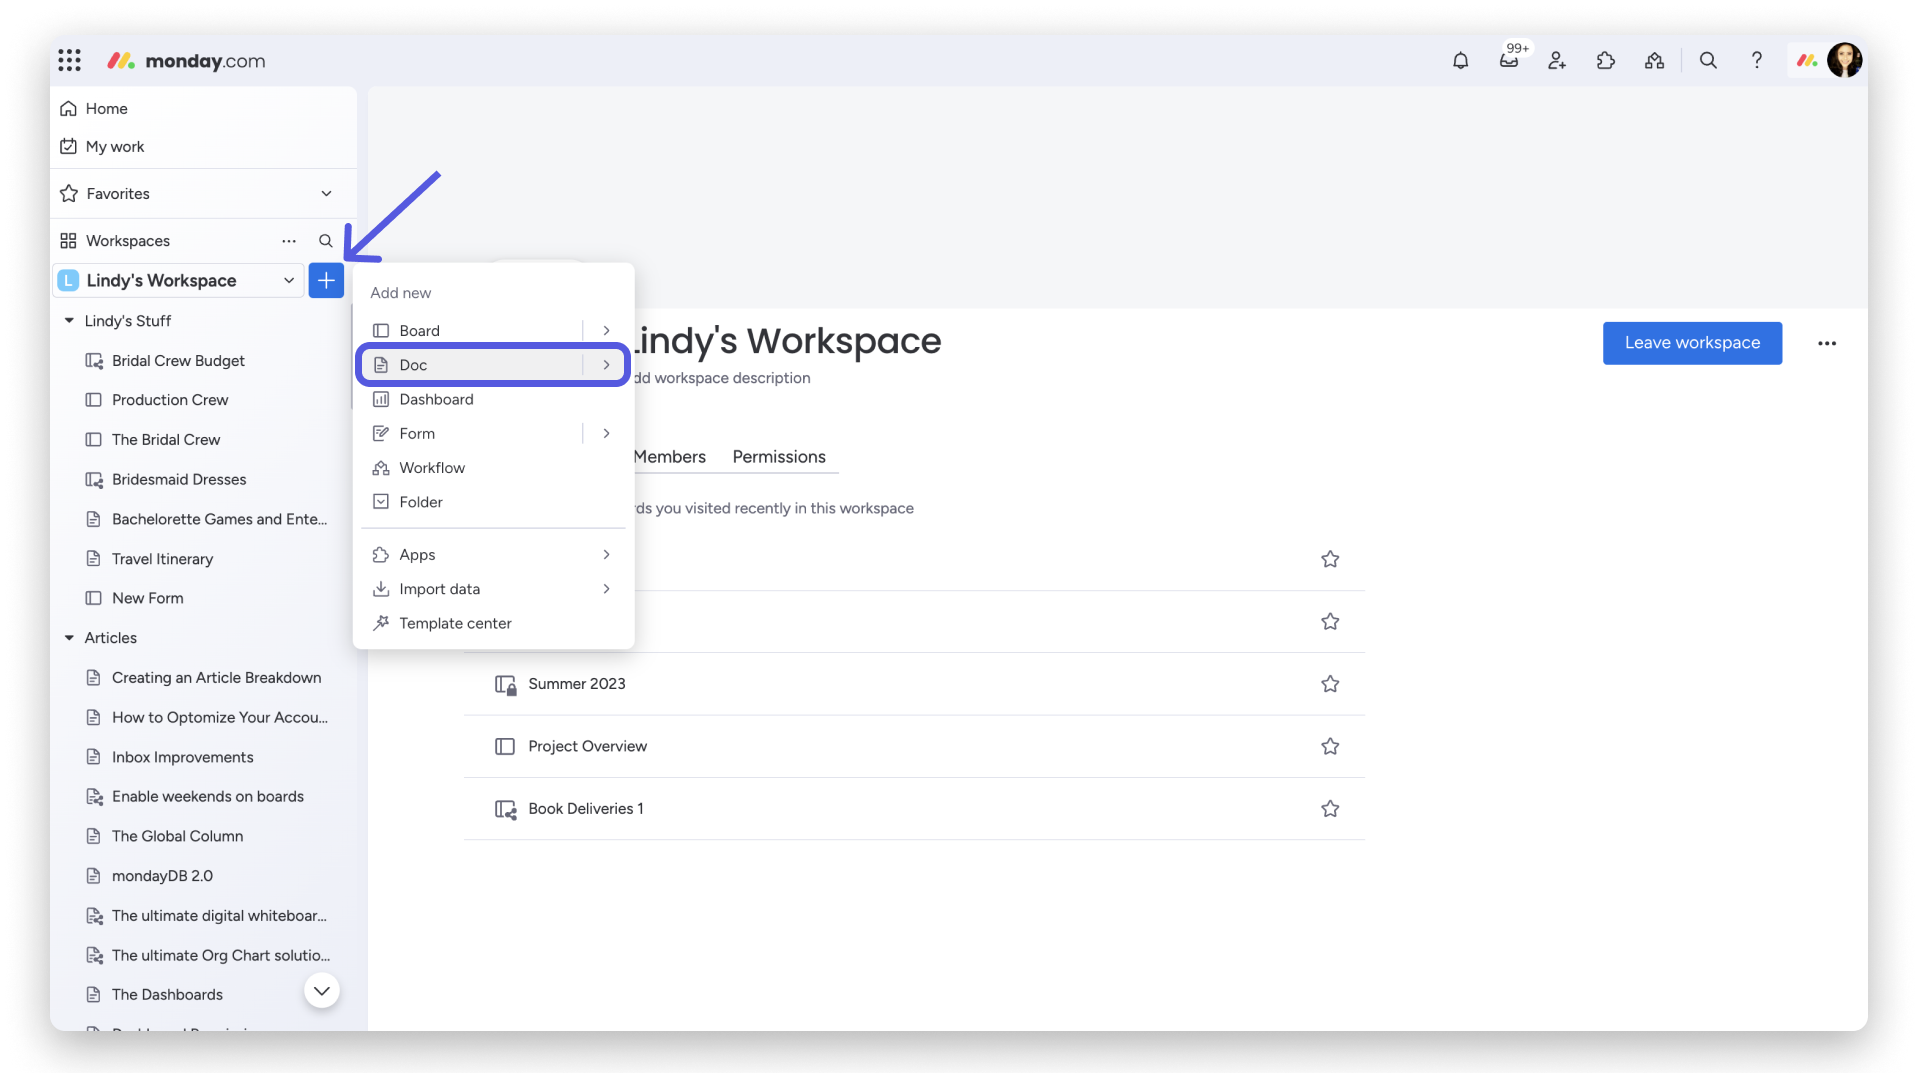1918x1073 pixels.
Task: Open Template center from the menu
Action: click(x=493, y=623)
